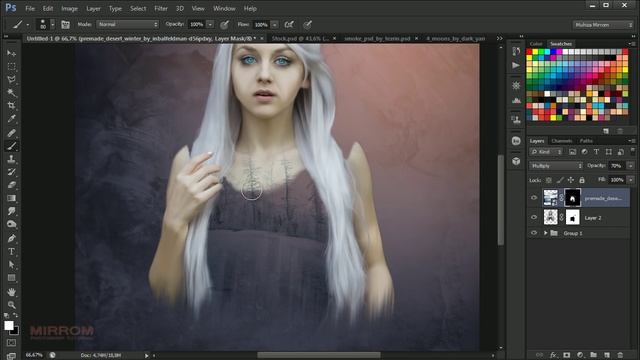Add a layer mask from Layers footer
Screen dimensions: 640x360
(567, 355)
